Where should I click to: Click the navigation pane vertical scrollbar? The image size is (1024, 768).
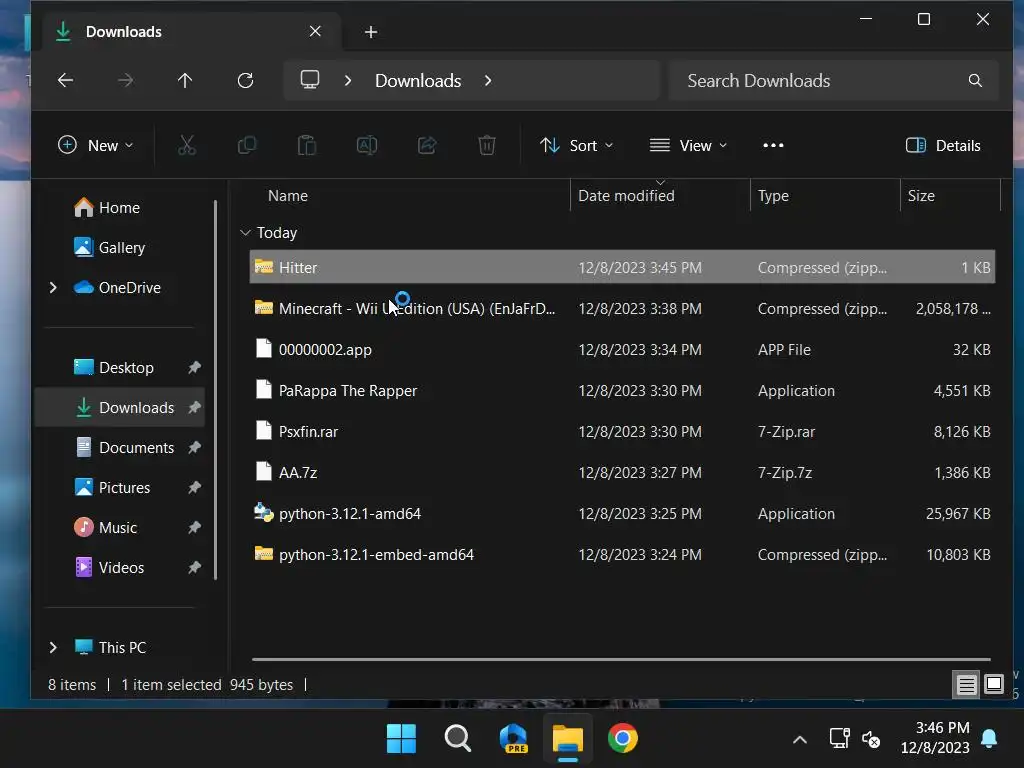click(215, 390)
